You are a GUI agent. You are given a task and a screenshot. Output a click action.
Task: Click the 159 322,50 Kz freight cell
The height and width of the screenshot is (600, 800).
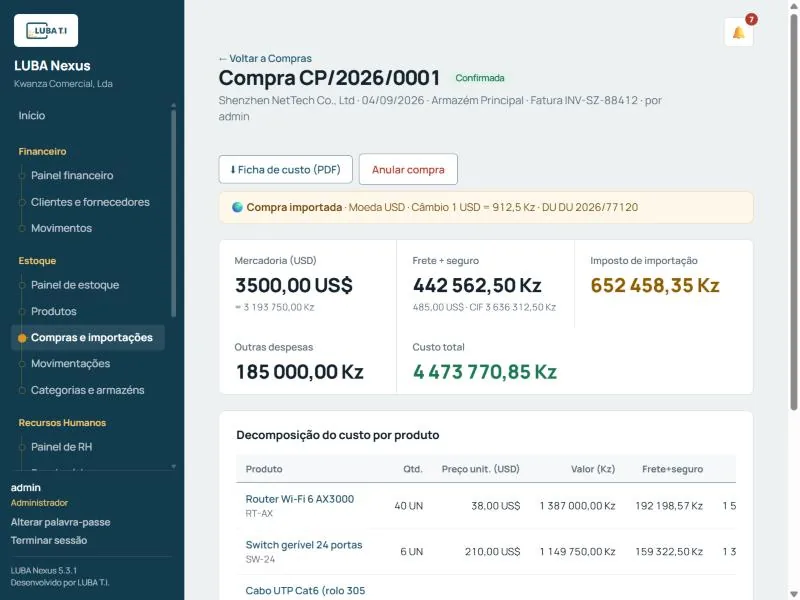[x=669, y=552]
